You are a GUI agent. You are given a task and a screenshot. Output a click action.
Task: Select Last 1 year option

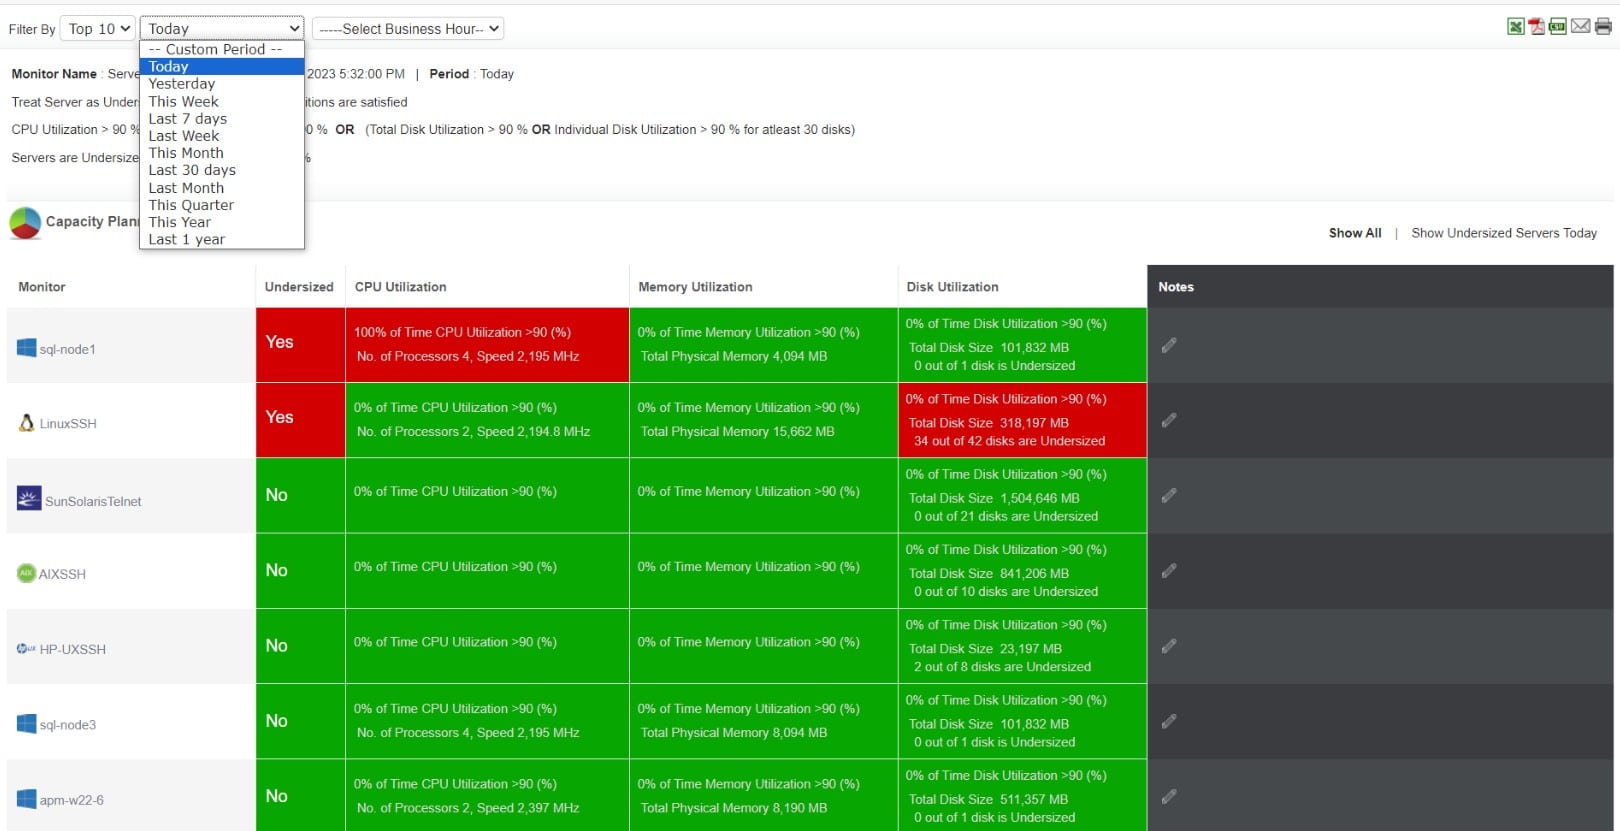(222, 239)
